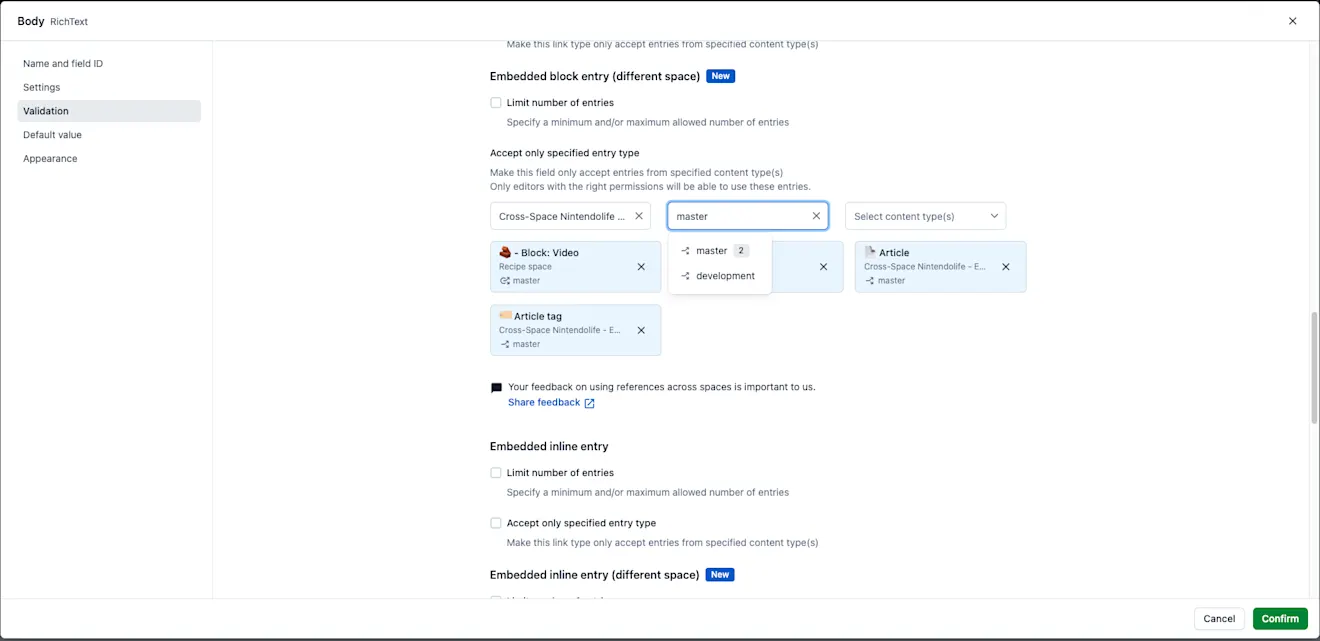
Task: Open the Select content type(s) dropdown
Action: (x=925, y=216)
